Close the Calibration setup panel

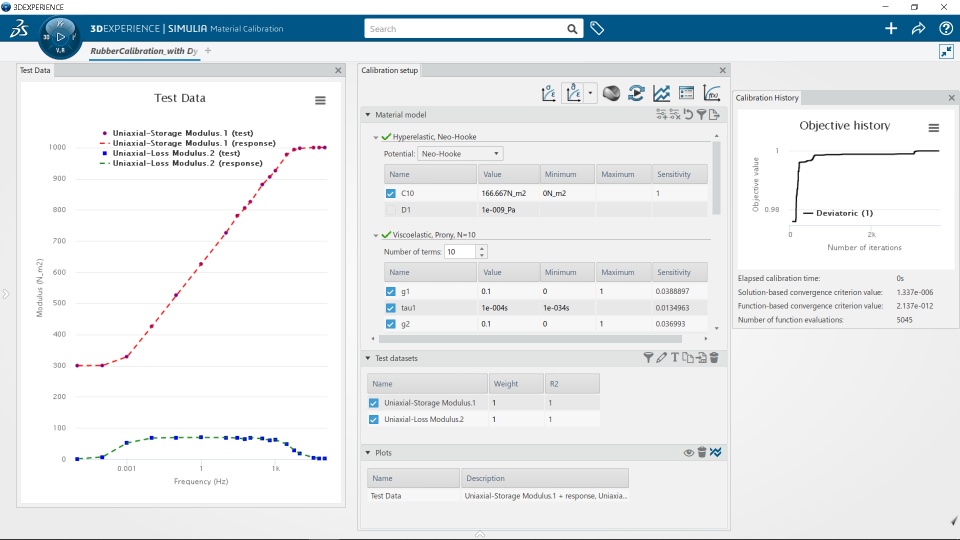point(722,70)
